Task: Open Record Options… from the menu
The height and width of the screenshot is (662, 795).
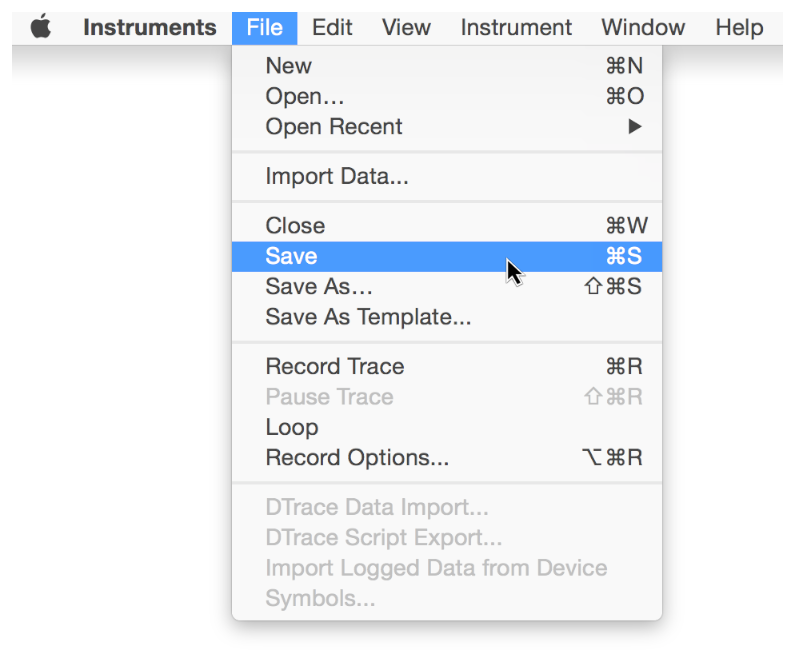Action: [356, 459]
